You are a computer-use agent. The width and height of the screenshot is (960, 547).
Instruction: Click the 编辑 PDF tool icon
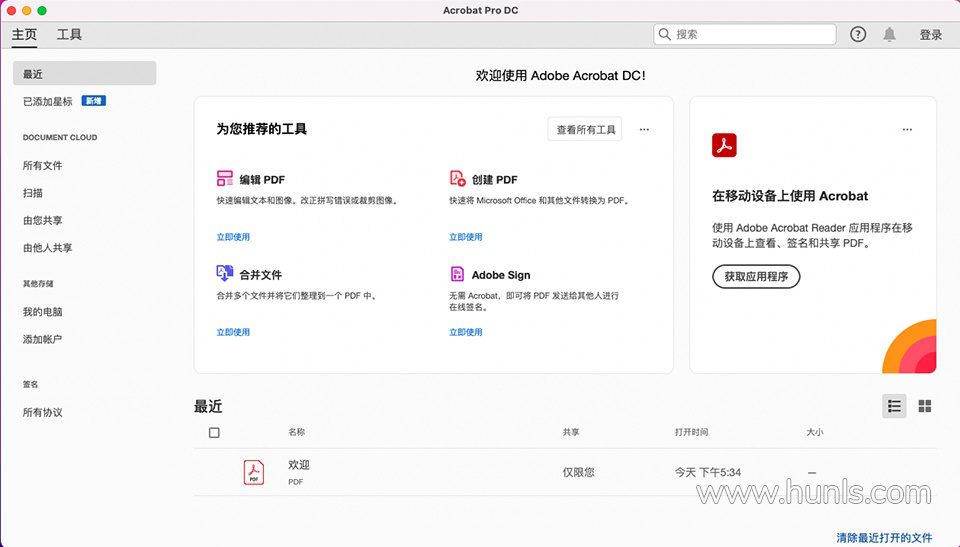[225, 180]
